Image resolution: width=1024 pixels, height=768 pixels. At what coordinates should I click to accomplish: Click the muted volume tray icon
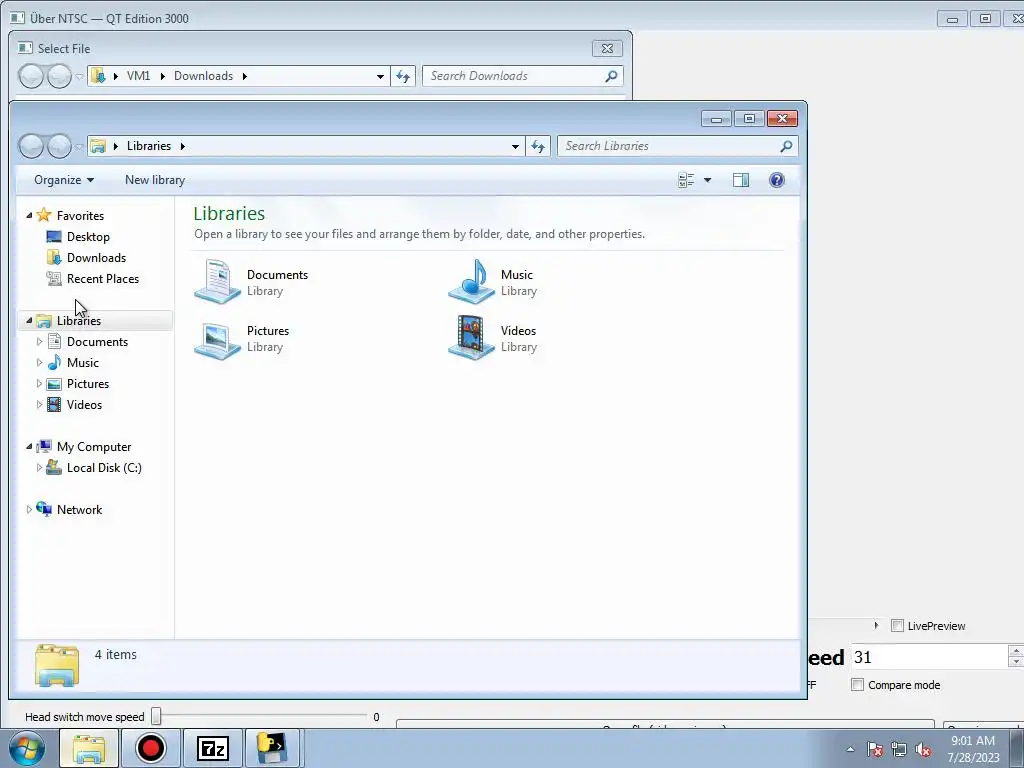point(923,749)
